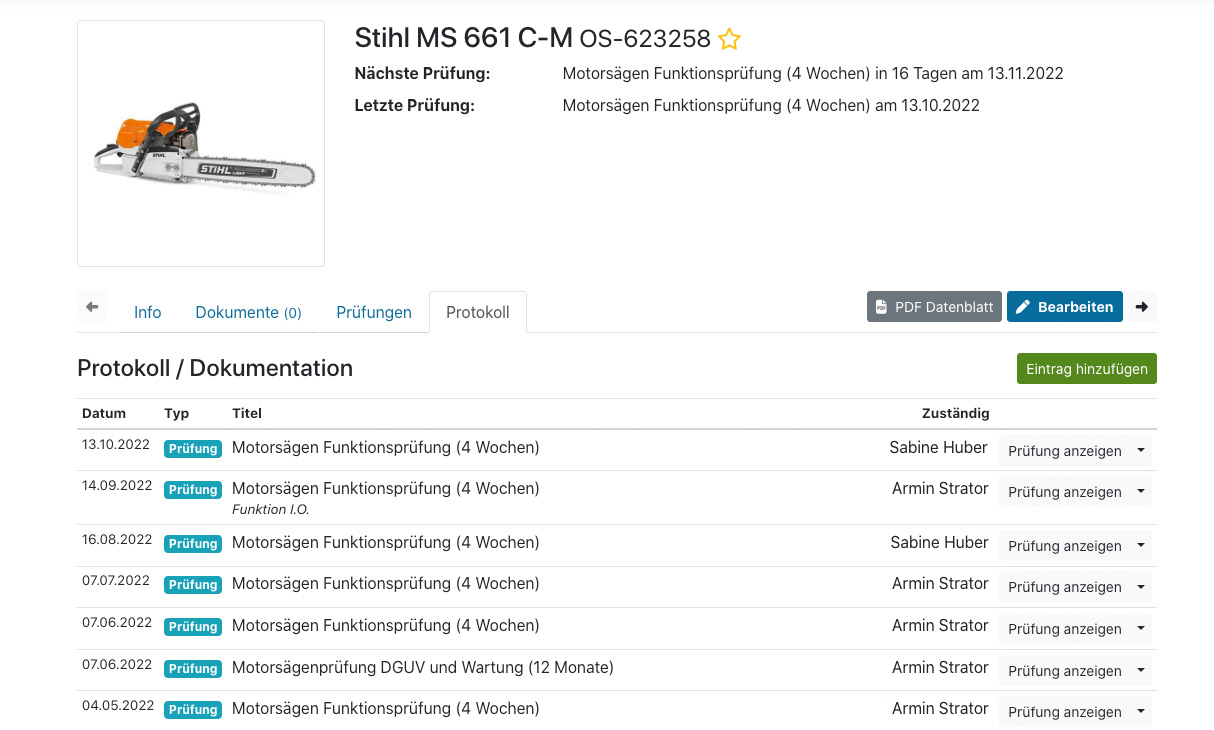Click the Prüfung badge on 14.09.2022 row
The image size is (1214, 730).
[193, 490]
